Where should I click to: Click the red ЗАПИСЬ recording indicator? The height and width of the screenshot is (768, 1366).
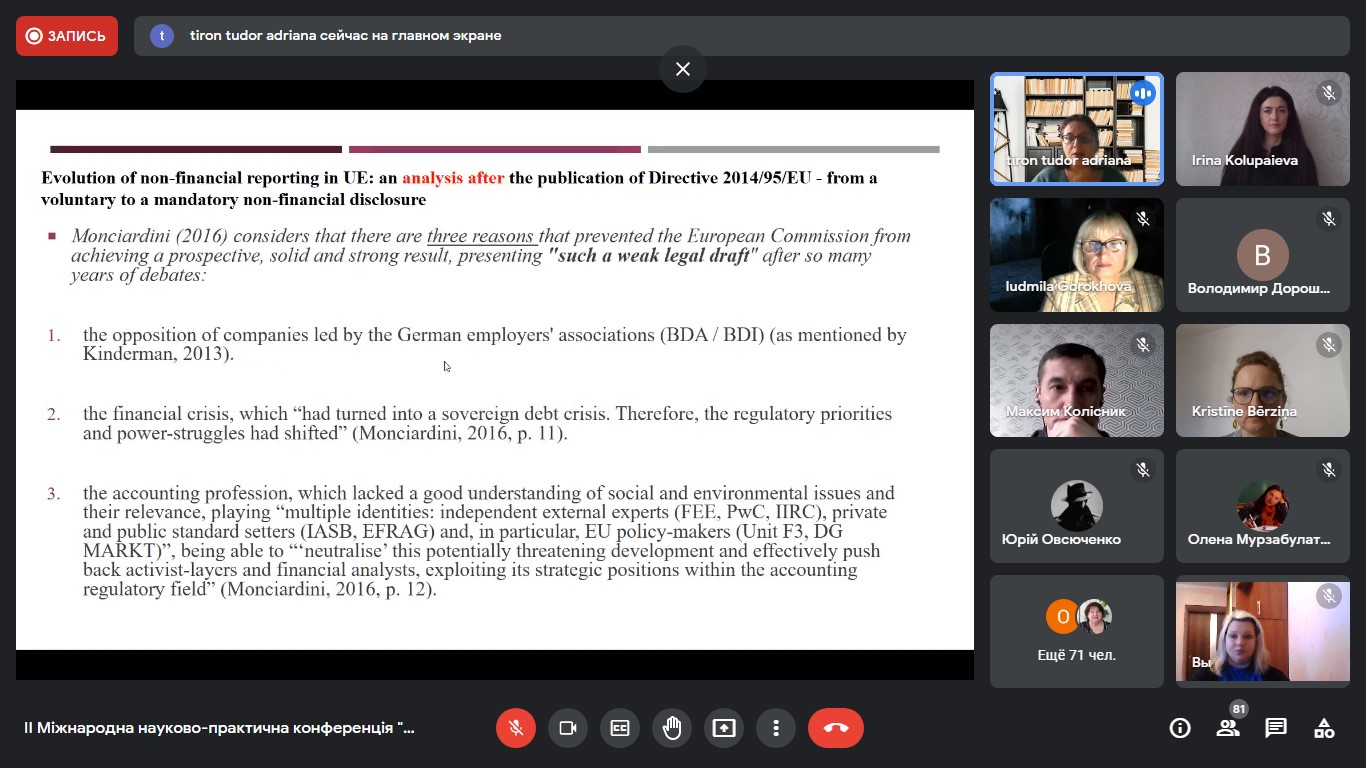pos(67,36)
